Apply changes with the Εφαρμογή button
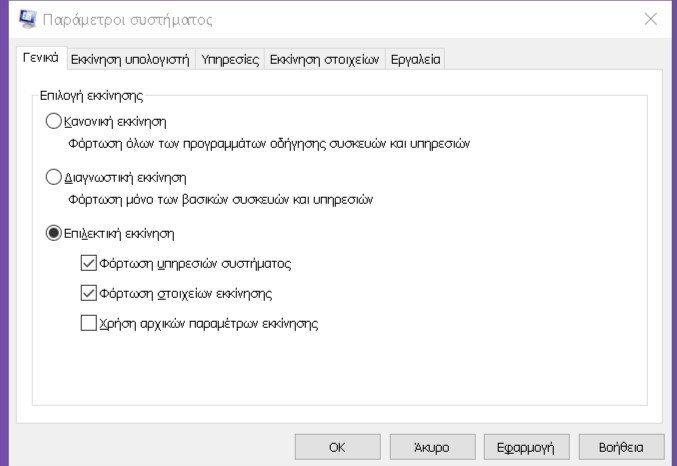 coord(526,446)
